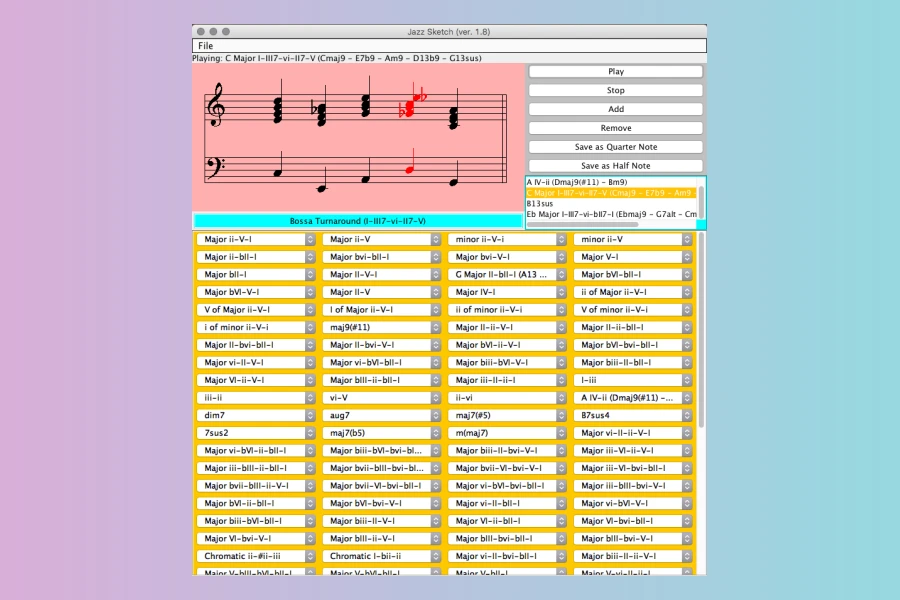Open minor ii-V-i dropdown
This screenshot has width=900, height=600.
507,239
